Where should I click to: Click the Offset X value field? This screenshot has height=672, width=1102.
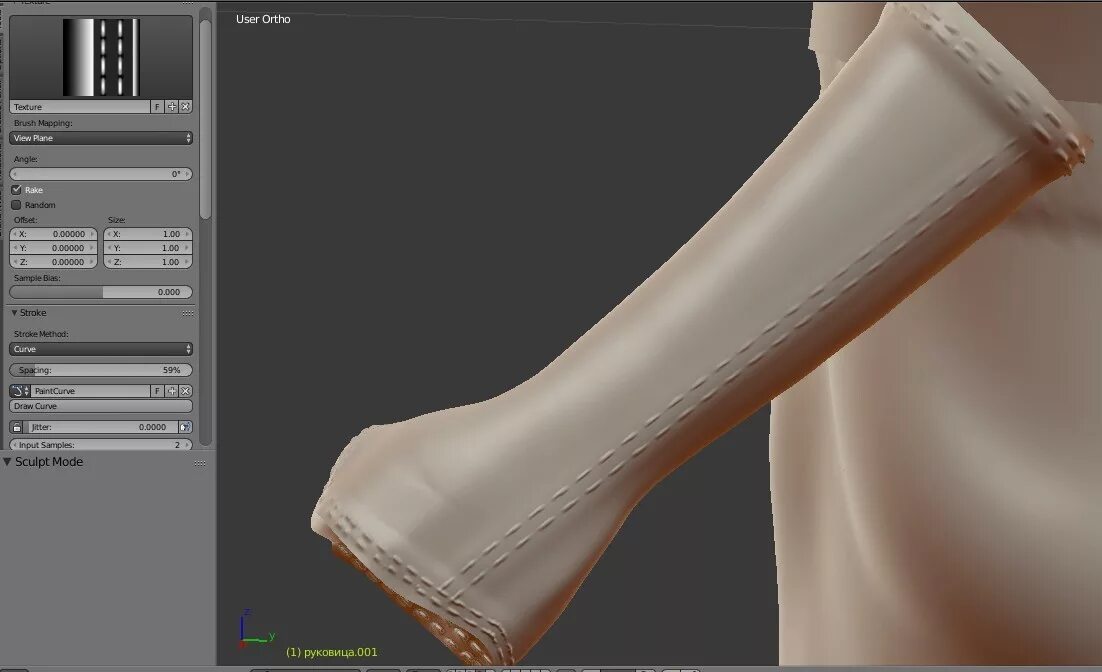coord(53,234)
